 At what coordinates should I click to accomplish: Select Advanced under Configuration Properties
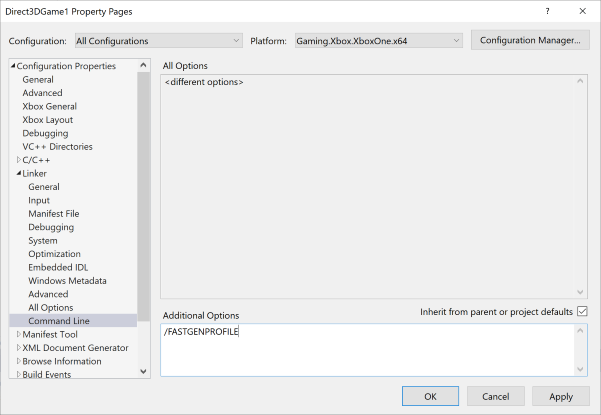coord(42,93)
